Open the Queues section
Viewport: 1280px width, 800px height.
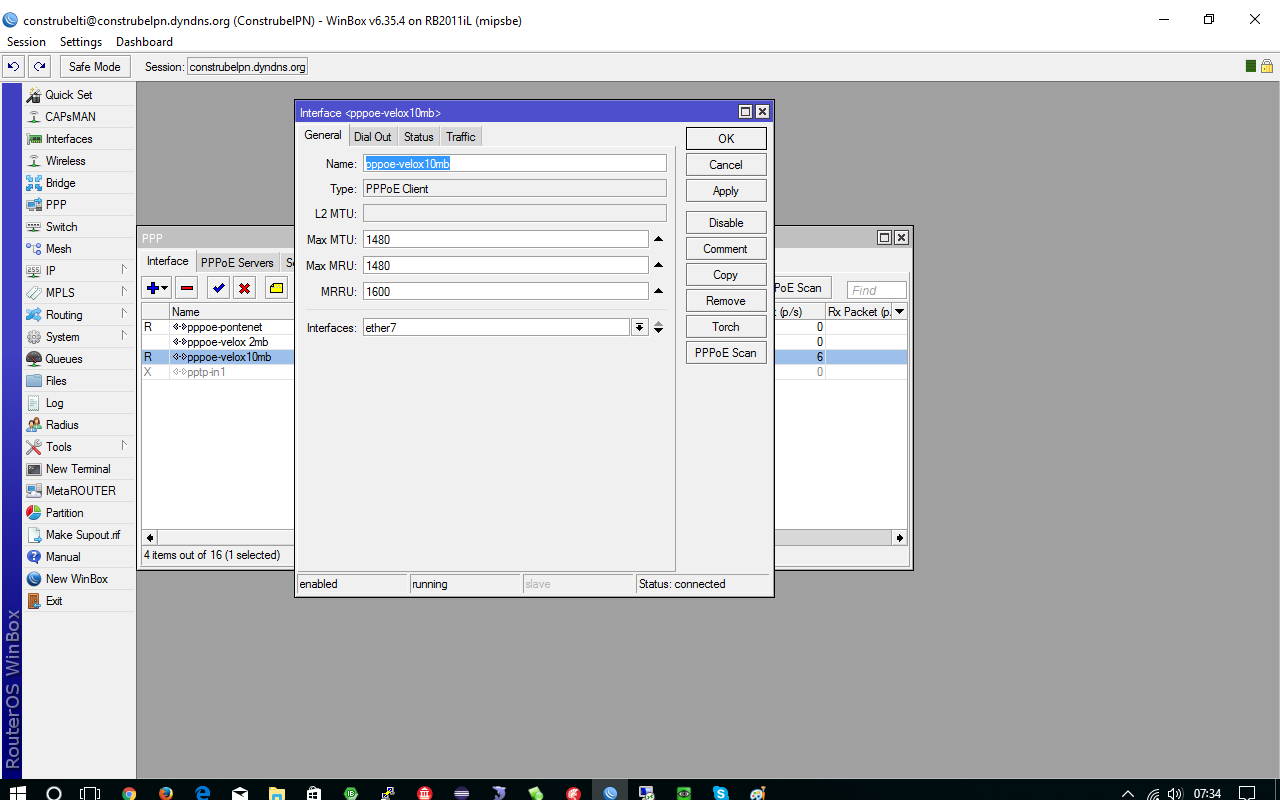point(64,359)
